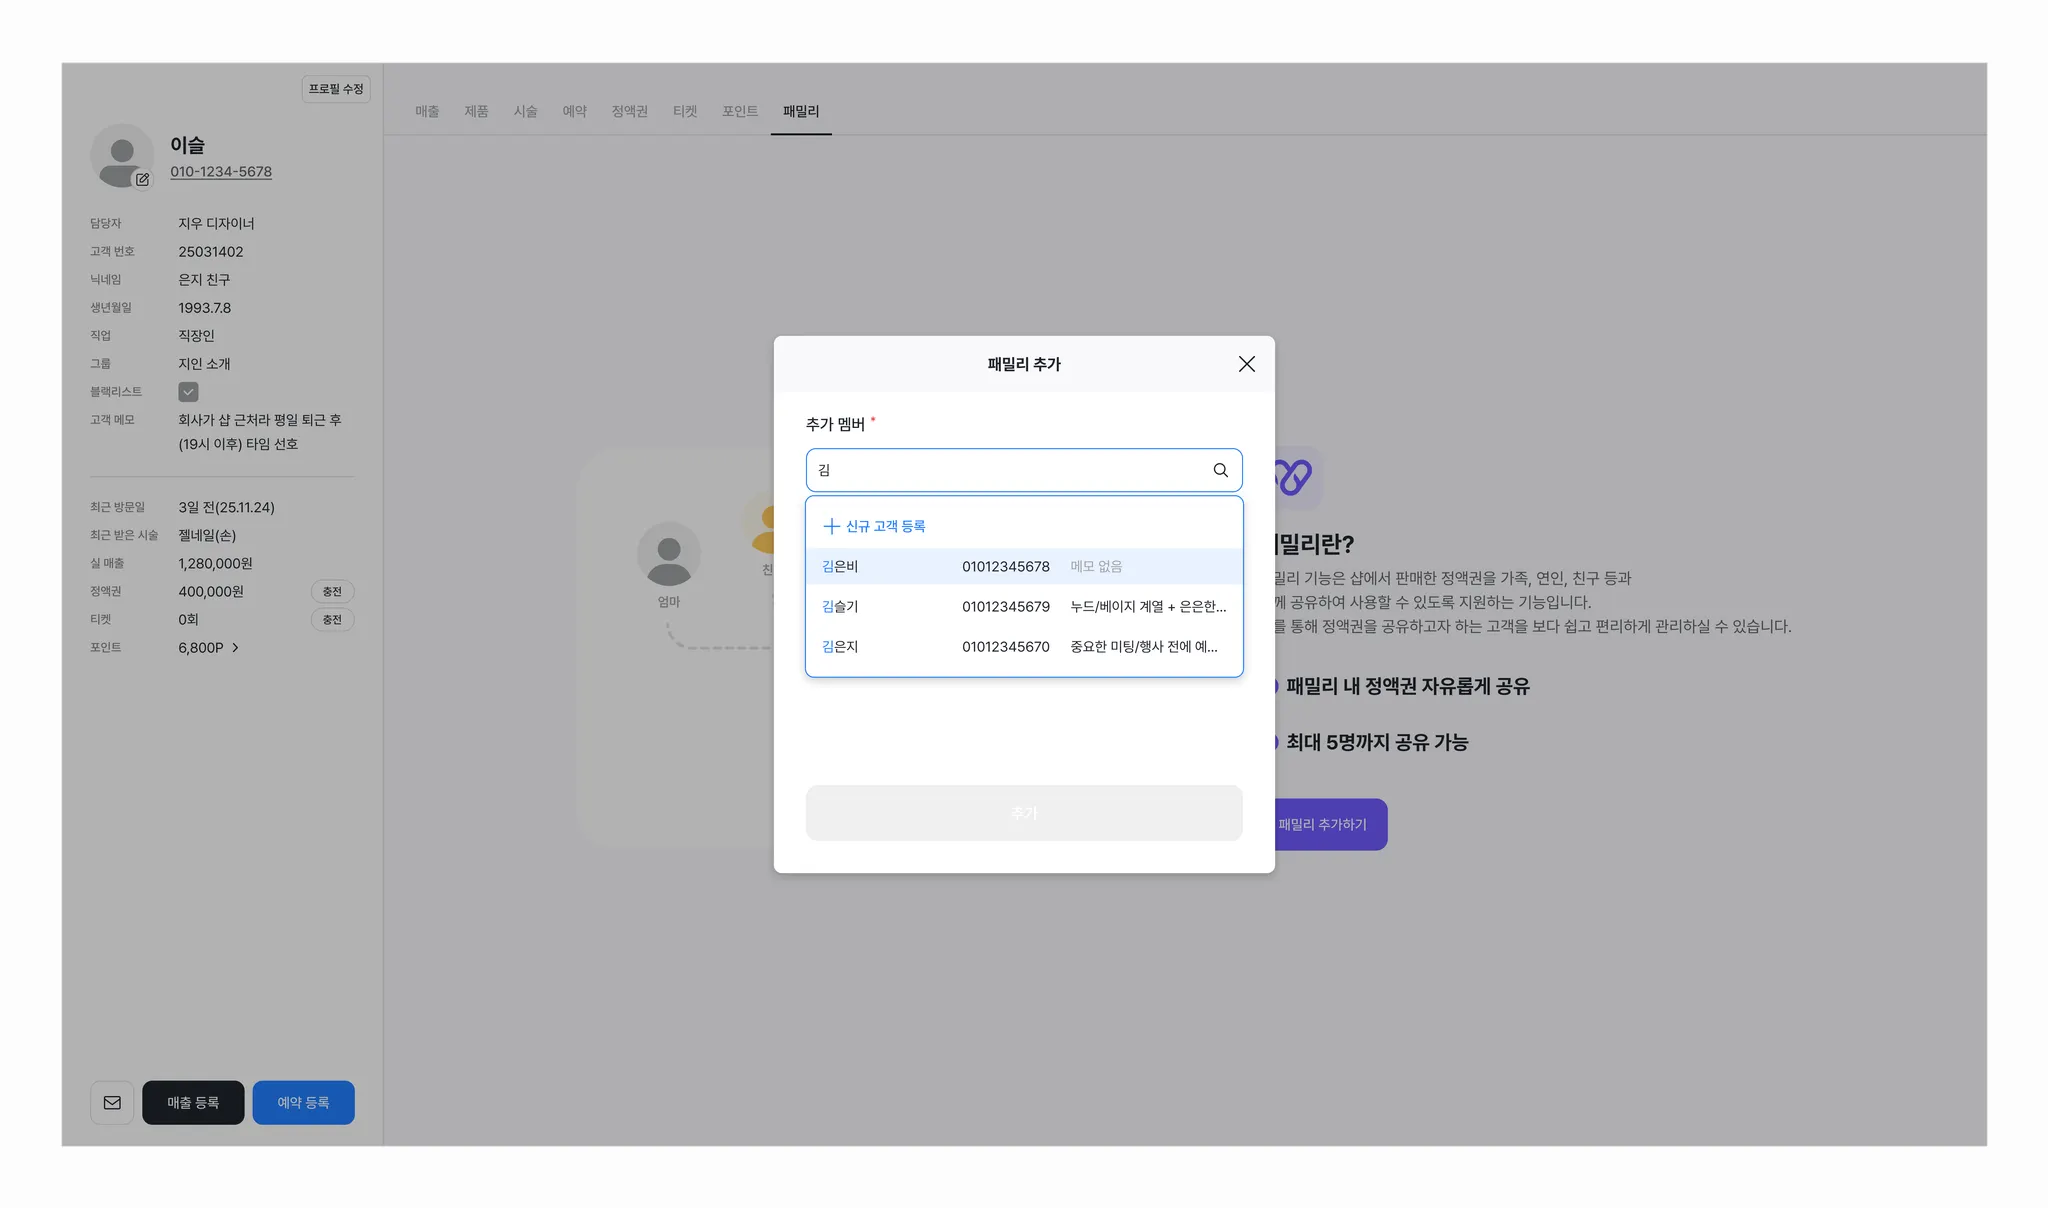Click the 충전 button next to 정액권

pyautogui.click(x=332, y=592)
